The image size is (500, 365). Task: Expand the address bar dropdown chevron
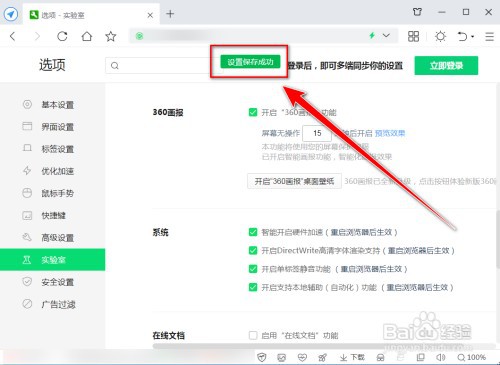(386, 36)
